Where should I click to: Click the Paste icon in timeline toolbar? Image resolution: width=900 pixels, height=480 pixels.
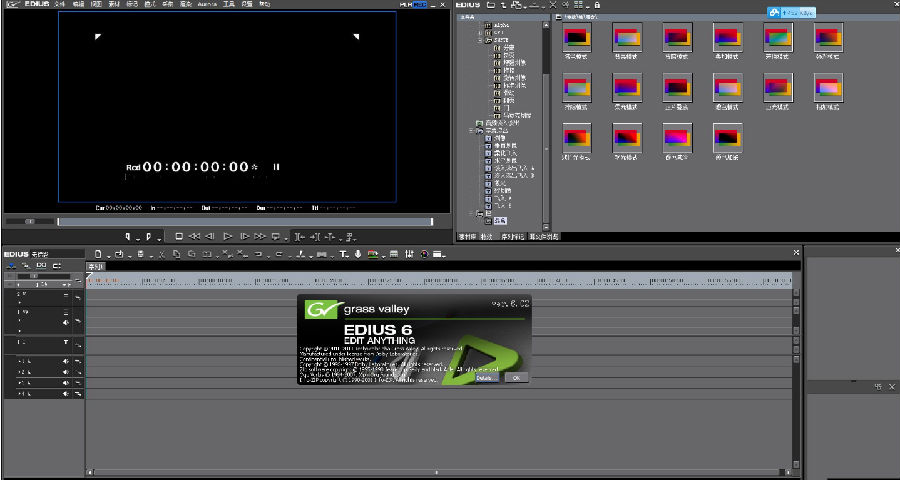[192, 254]
